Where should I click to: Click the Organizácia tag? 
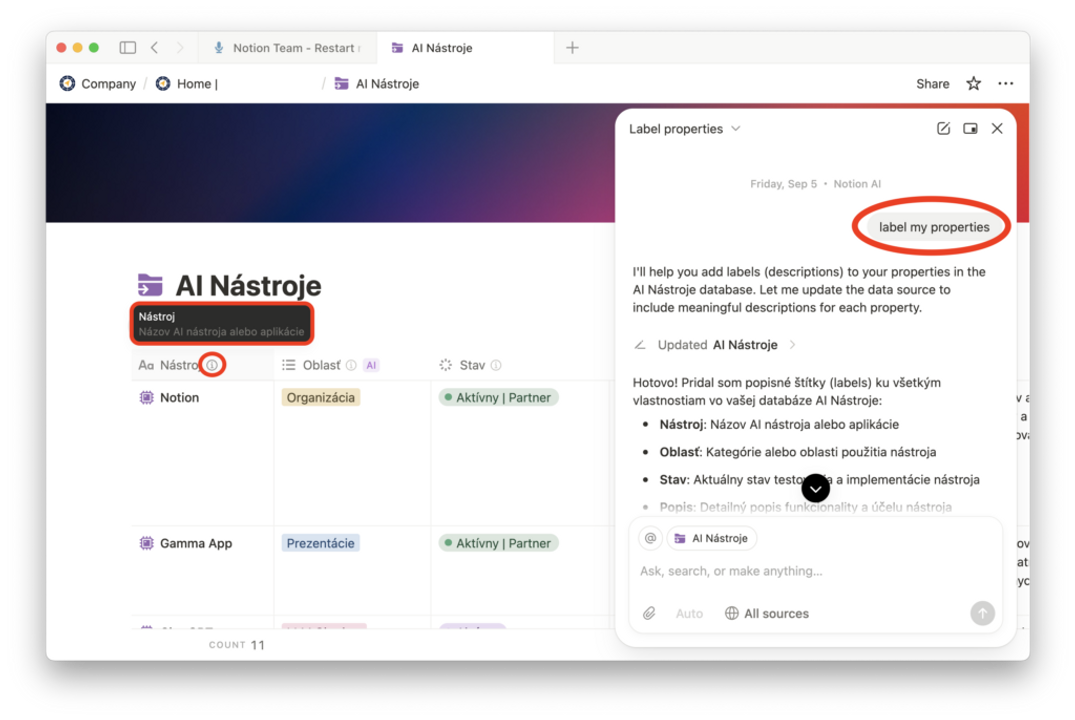click(x=320, y=398)
